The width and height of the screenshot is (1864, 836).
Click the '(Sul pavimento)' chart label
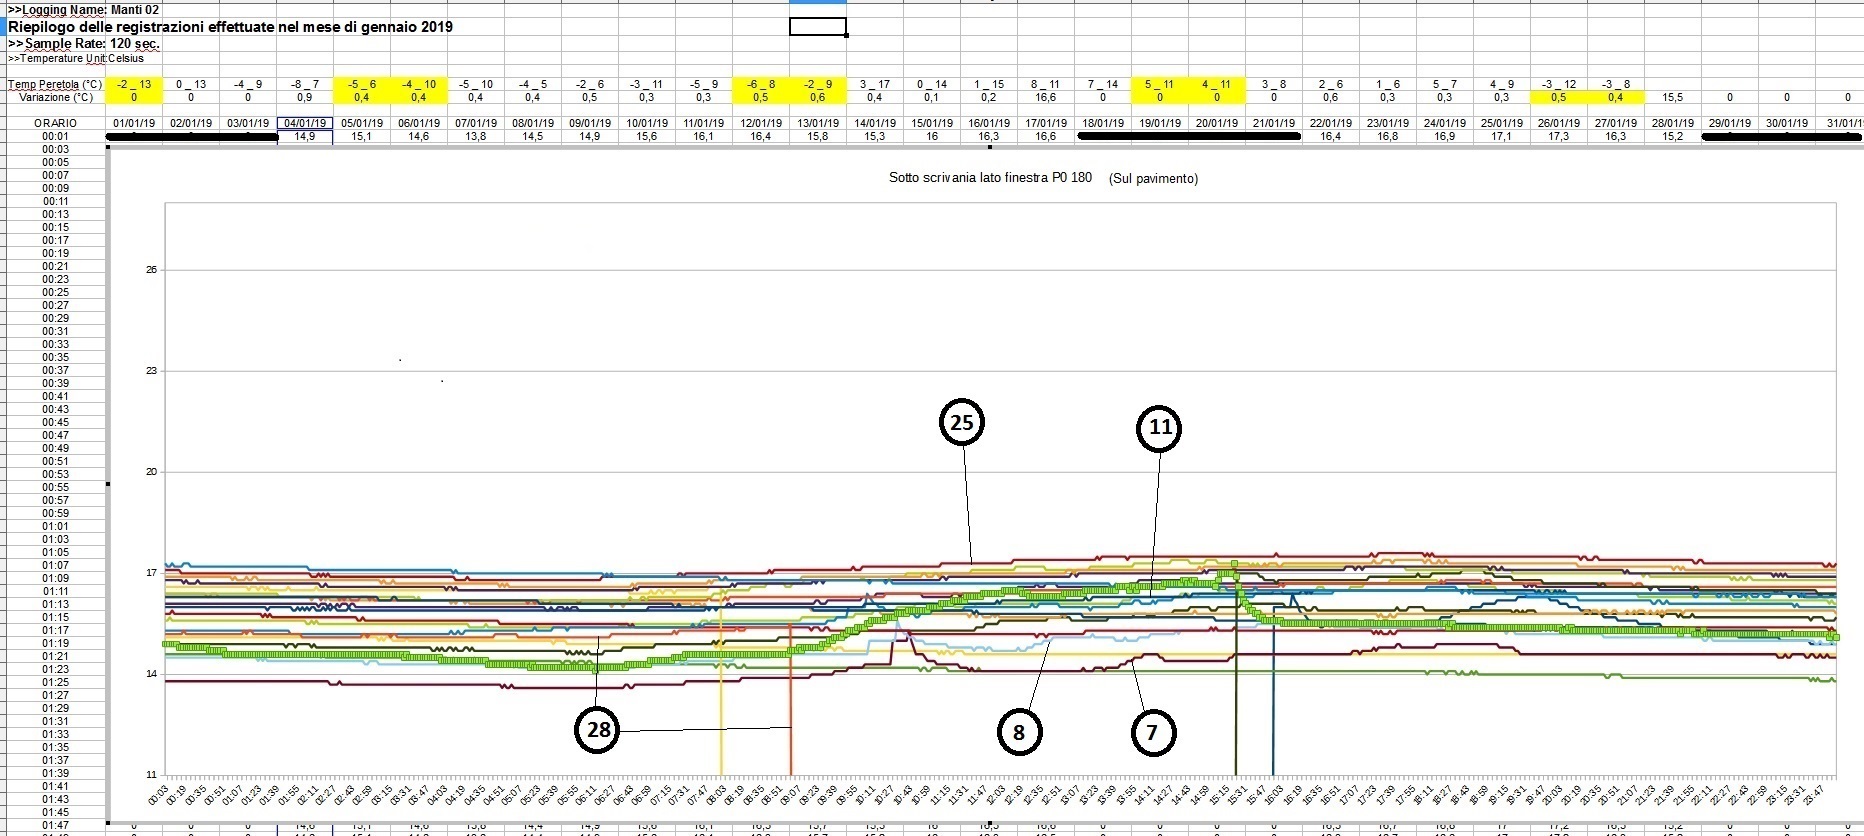click(x=1153, y=179)
